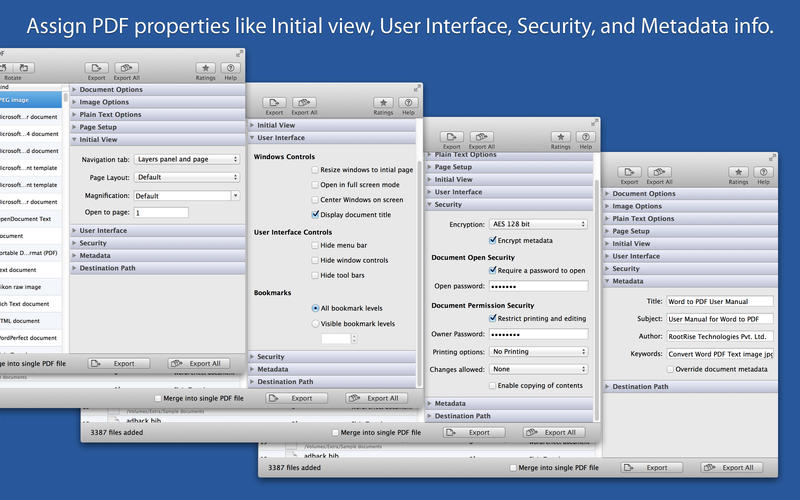This screenshot has height=500, width=800.
Task: Click bottom Export button in Initial View window
Action: (x=118, y=364)
